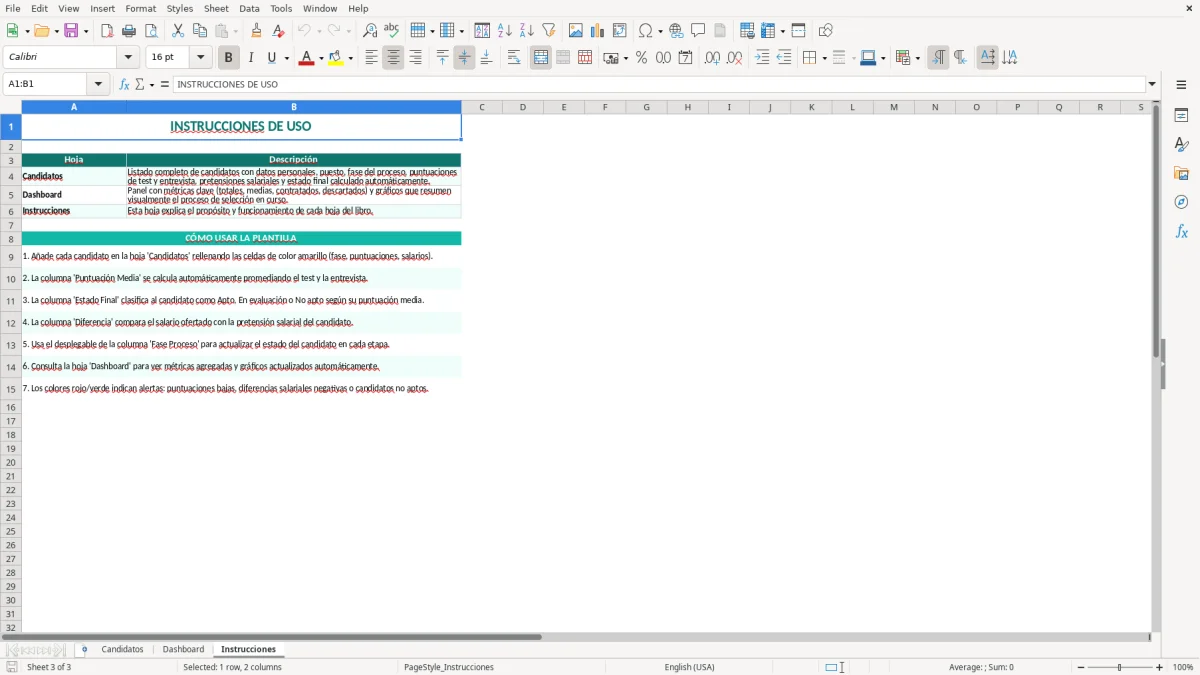1200x675 pixels.
Task: Increase the indent
Action: coord(762,58)
